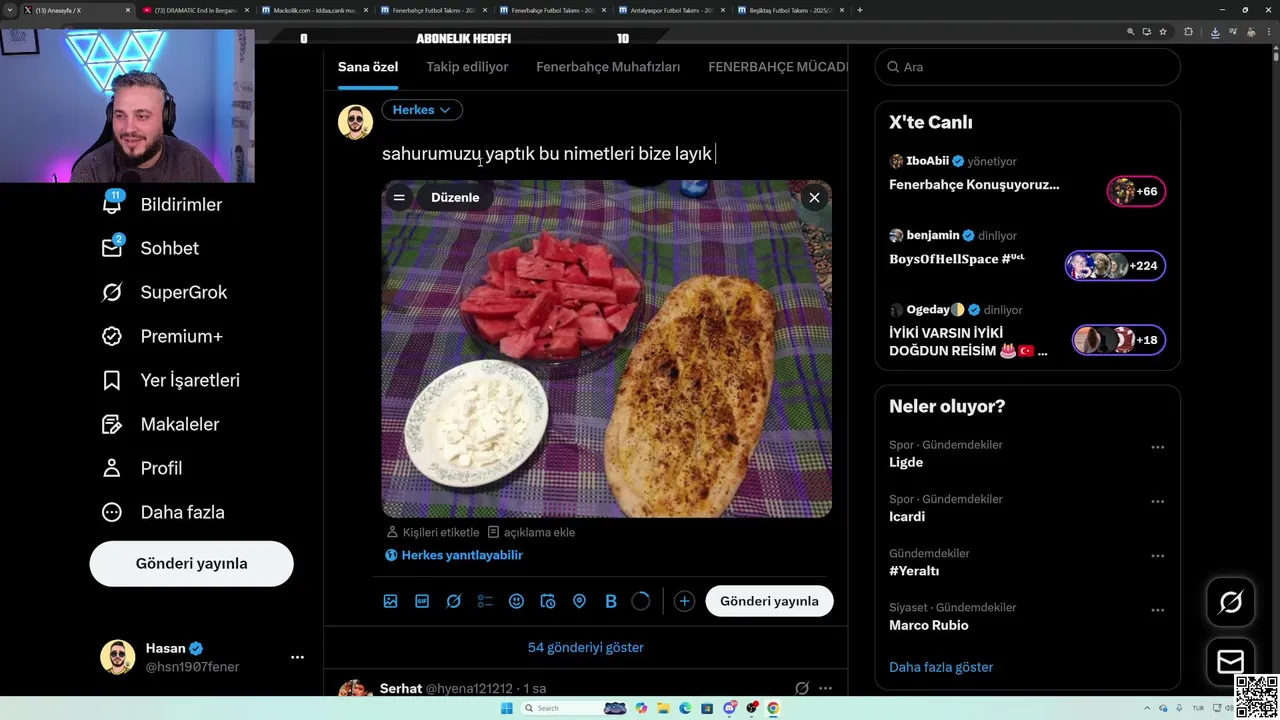Open options for Marco Rubio trend
The image size is (1280, 720).
(1157, 609)
